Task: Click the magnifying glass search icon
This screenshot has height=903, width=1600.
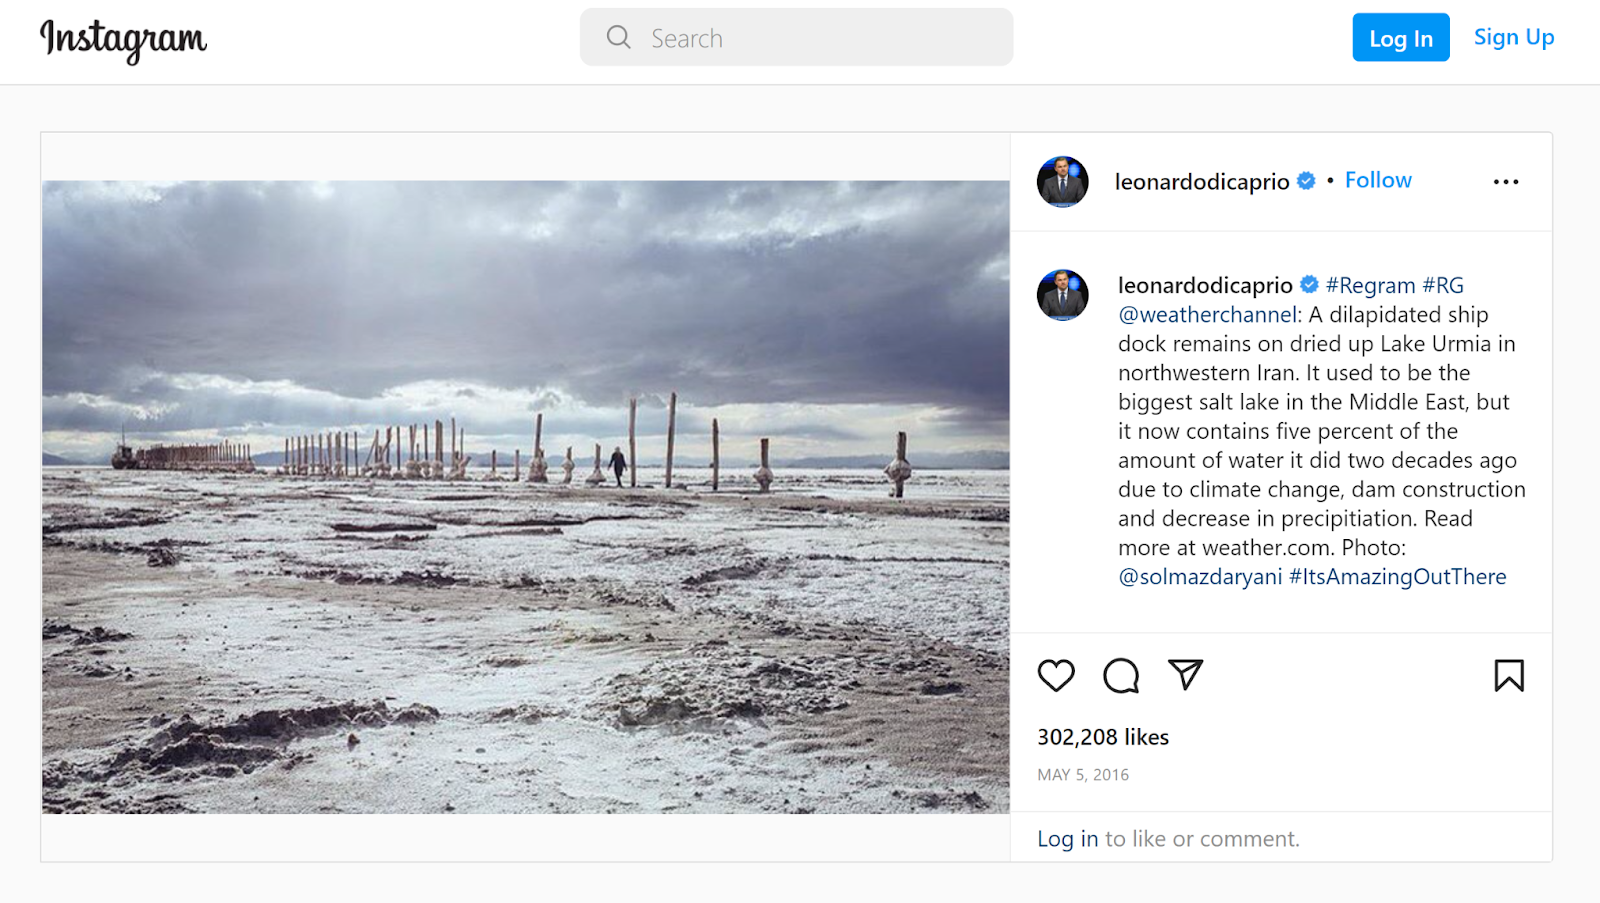Action: click(619, 38)
